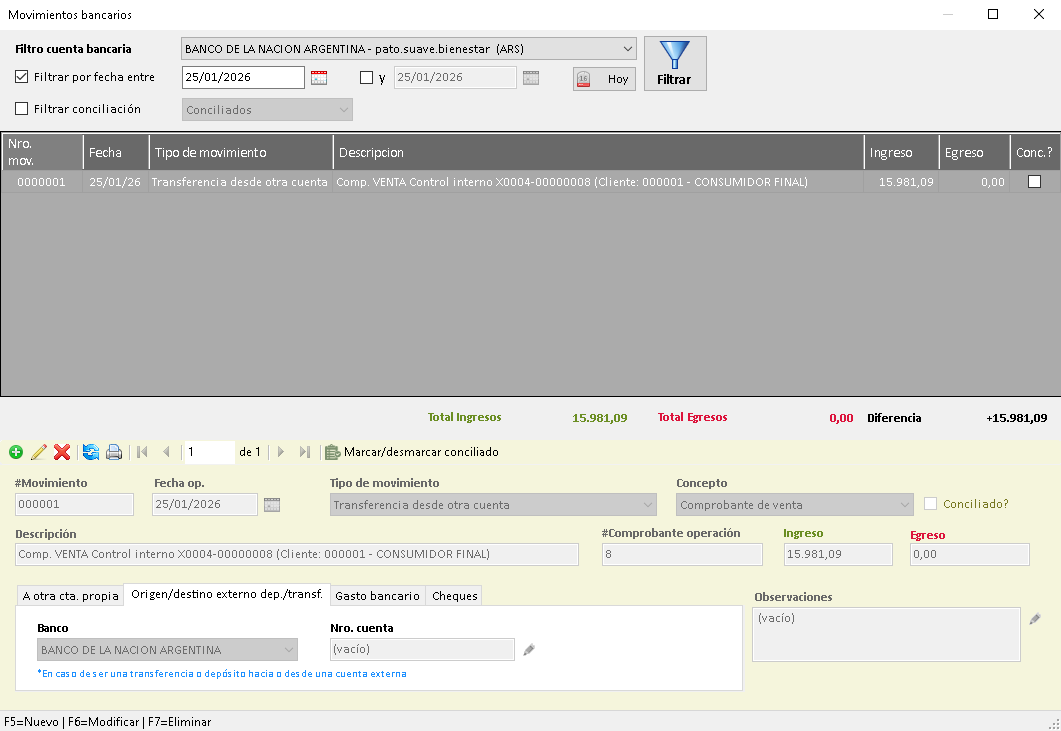Tick the Conc.? checkbox in movement row
This screenshot has width=1061, height=731.
[1034, 182]
